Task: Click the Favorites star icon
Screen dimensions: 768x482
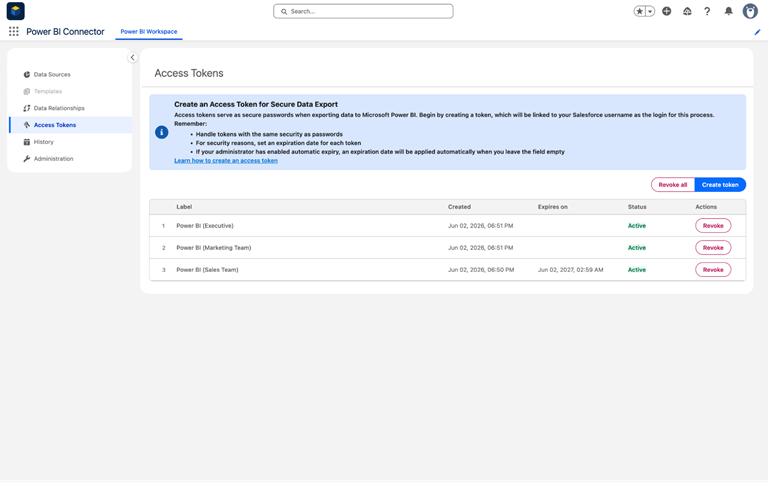Action: pyautogui.click(x=640, y=11)
